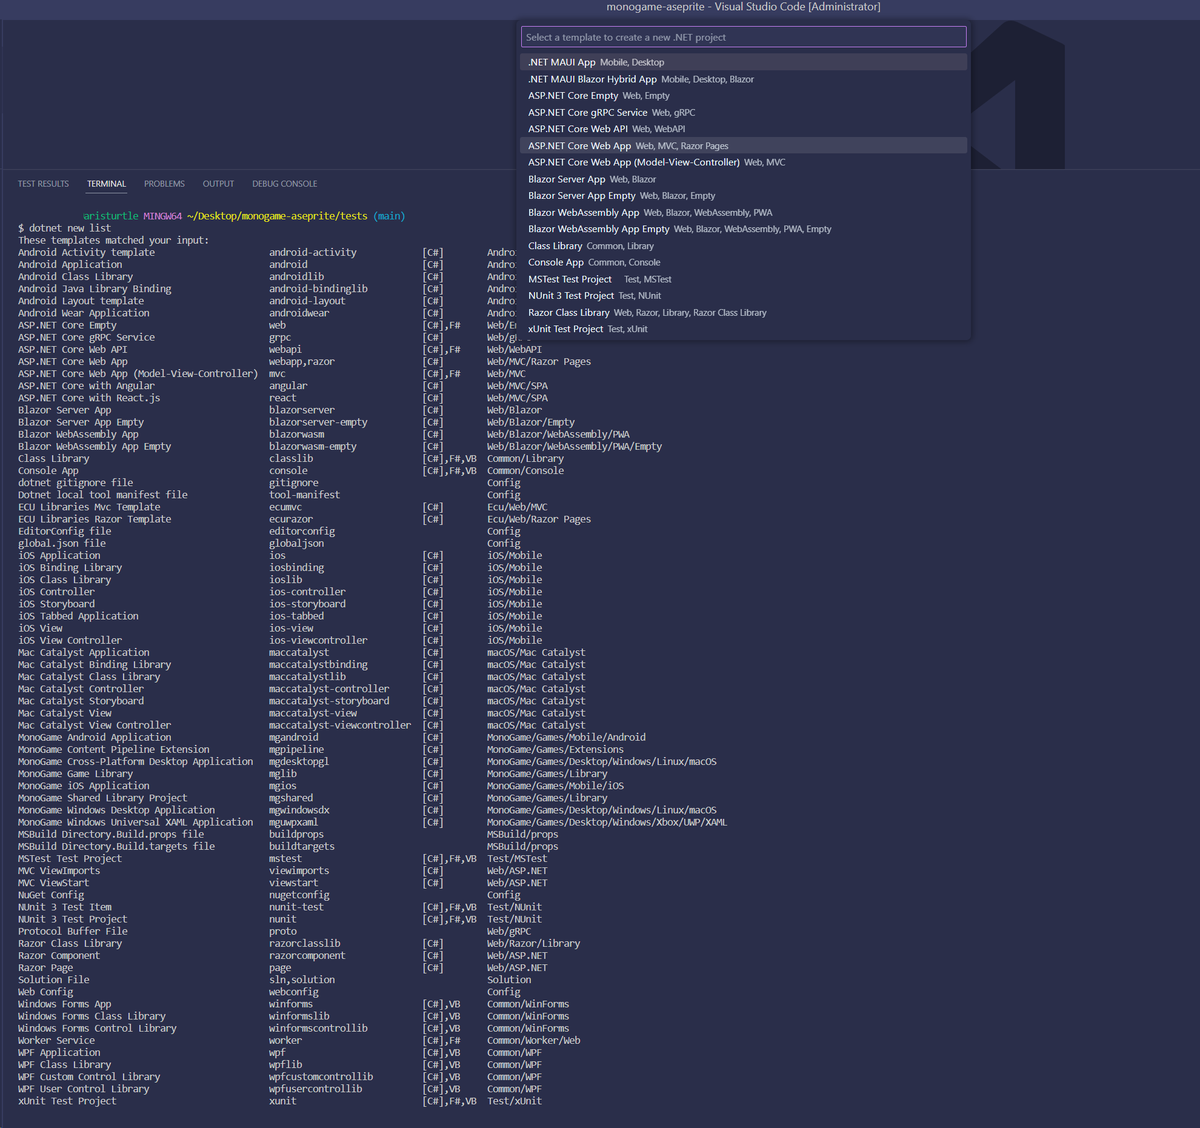Select Blazor Server App template
The height and width of the screenshot is (1128, 1200).
744,179
